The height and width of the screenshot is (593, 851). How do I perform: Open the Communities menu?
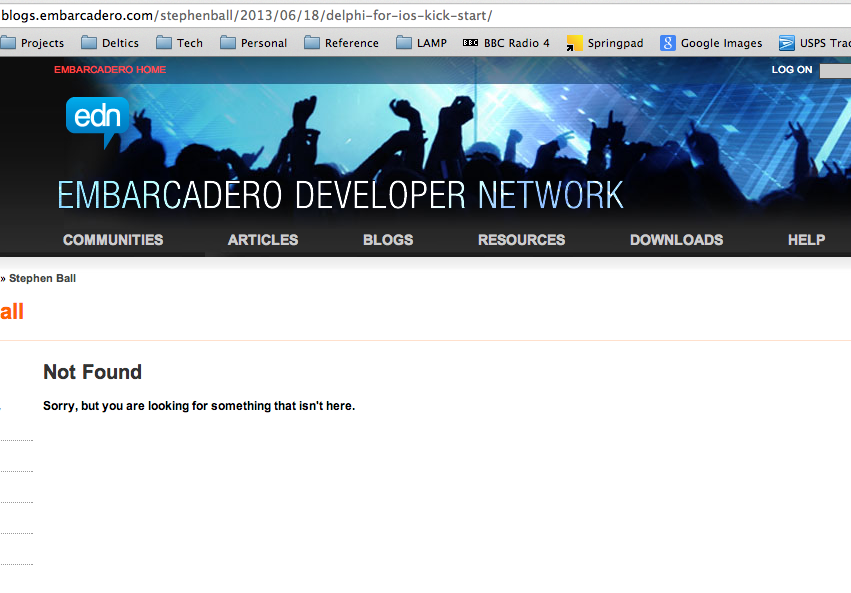tap(113, 240)
